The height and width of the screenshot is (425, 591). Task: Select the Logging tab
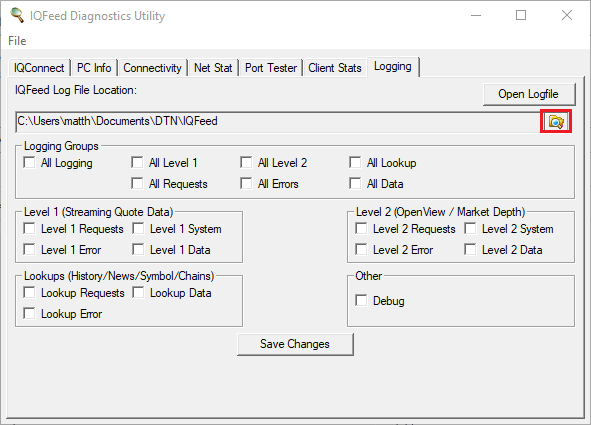[393, 67]
